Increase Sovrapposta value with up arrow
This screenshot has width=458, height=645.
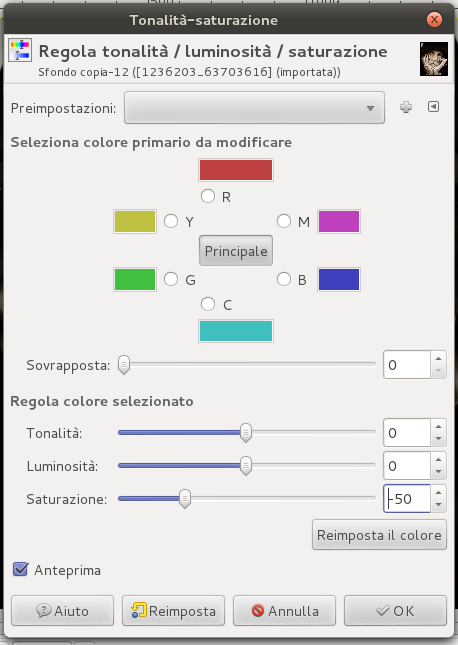click(x=439, y=359)
